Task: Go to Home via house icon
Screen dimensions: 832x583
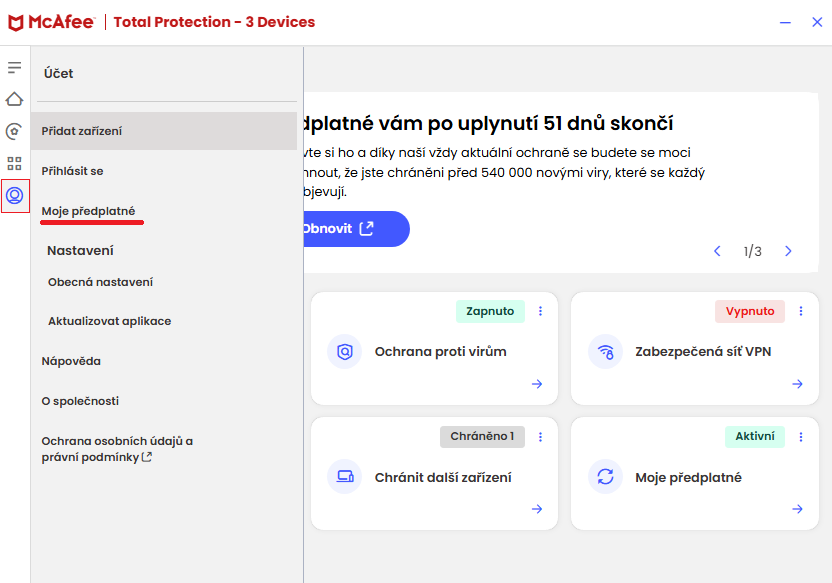Action: click(x=14, y=99)
